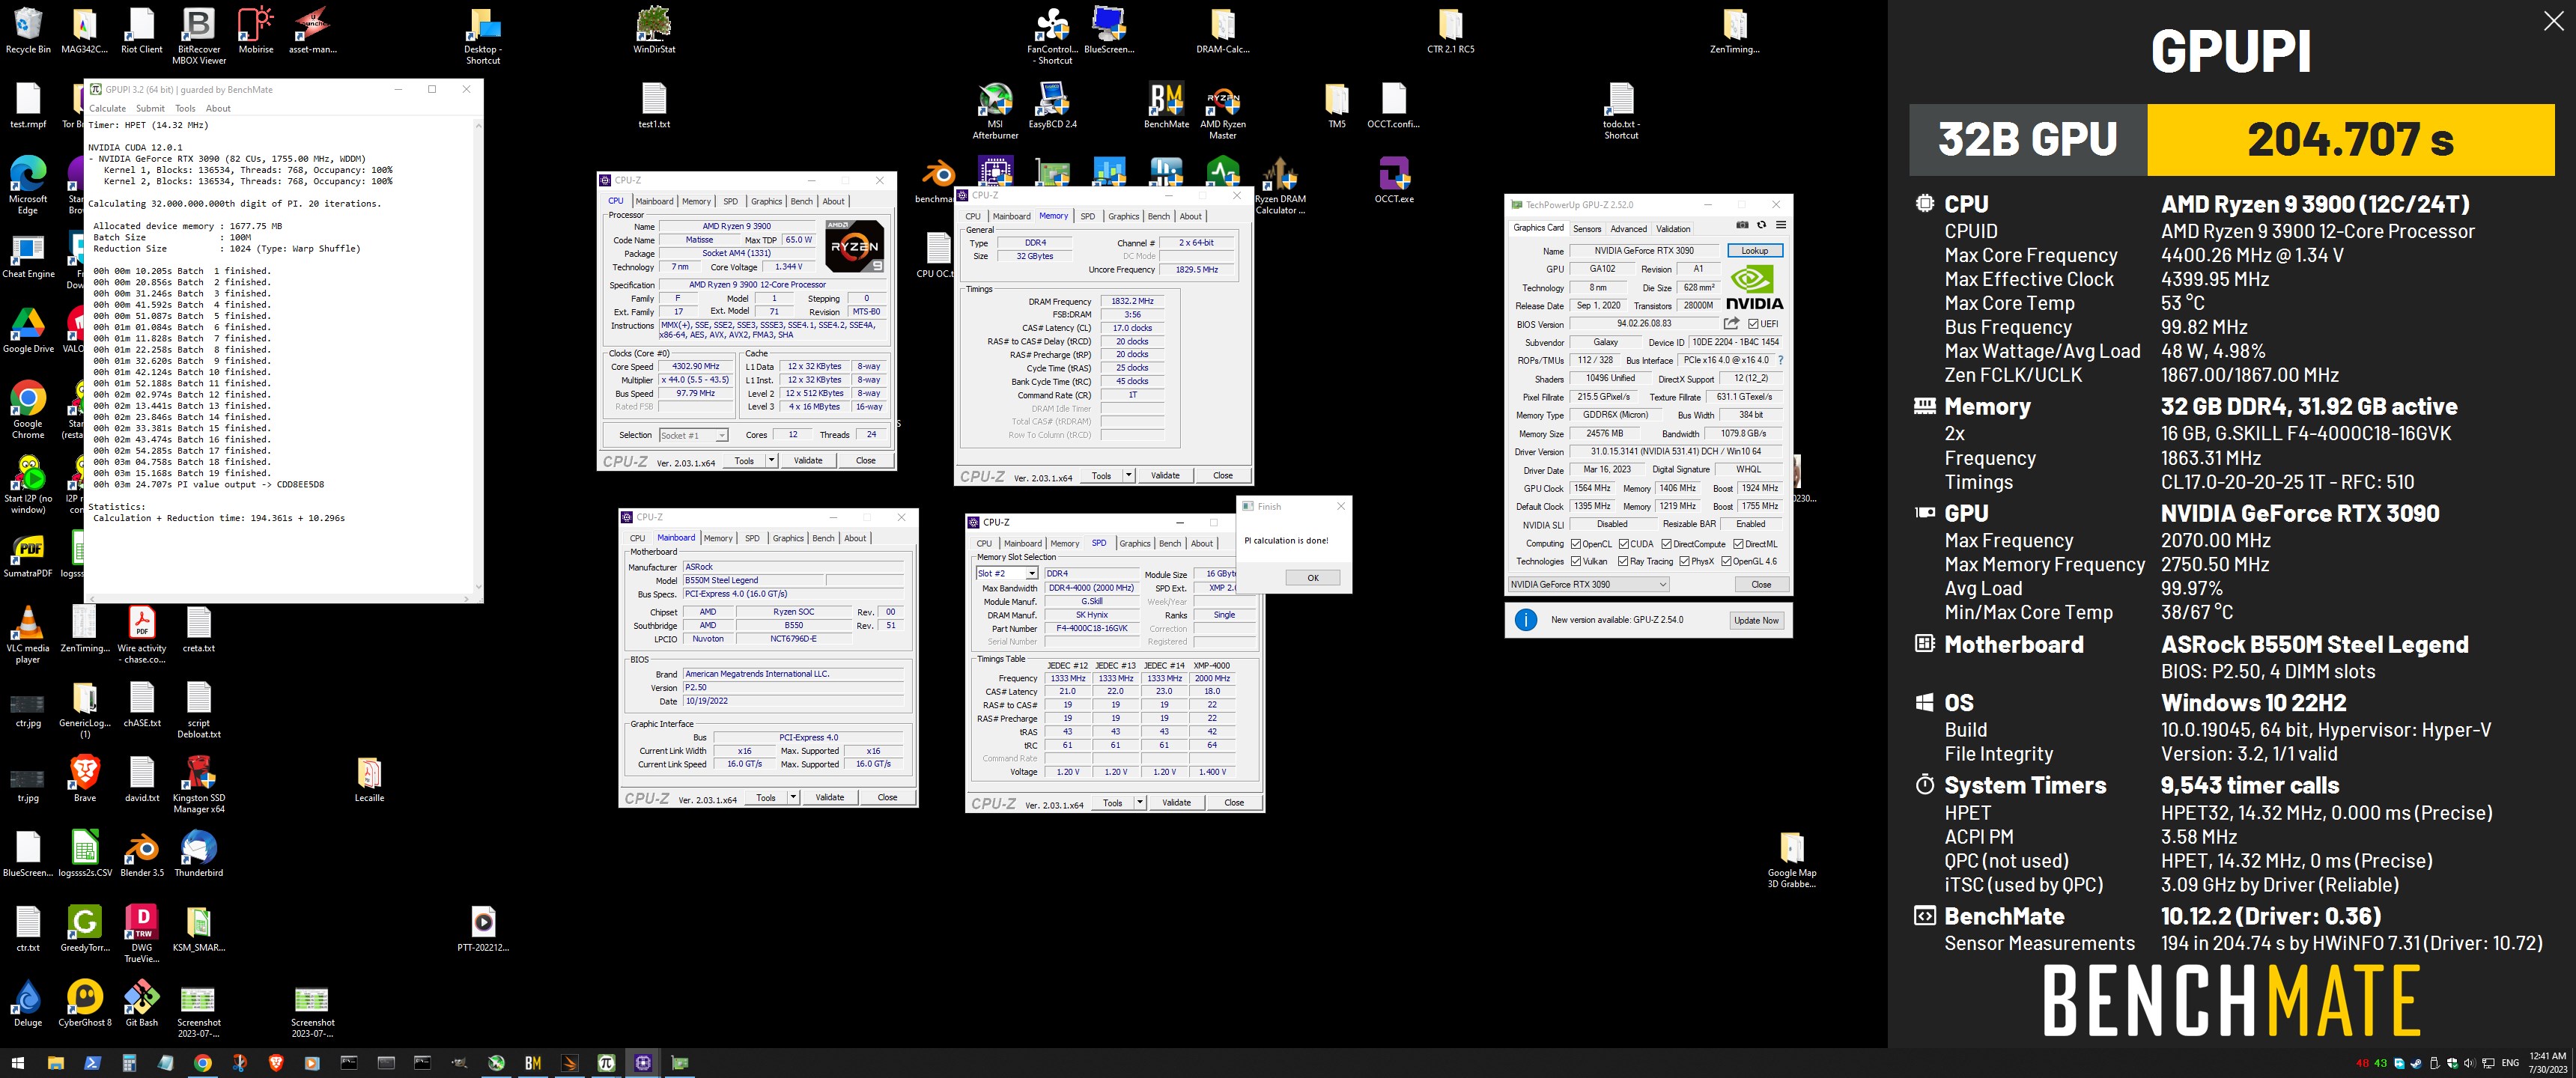Open MSI Afterburner desktop icon
This screenshot has width=2576, height=1078.
point(995,110)
